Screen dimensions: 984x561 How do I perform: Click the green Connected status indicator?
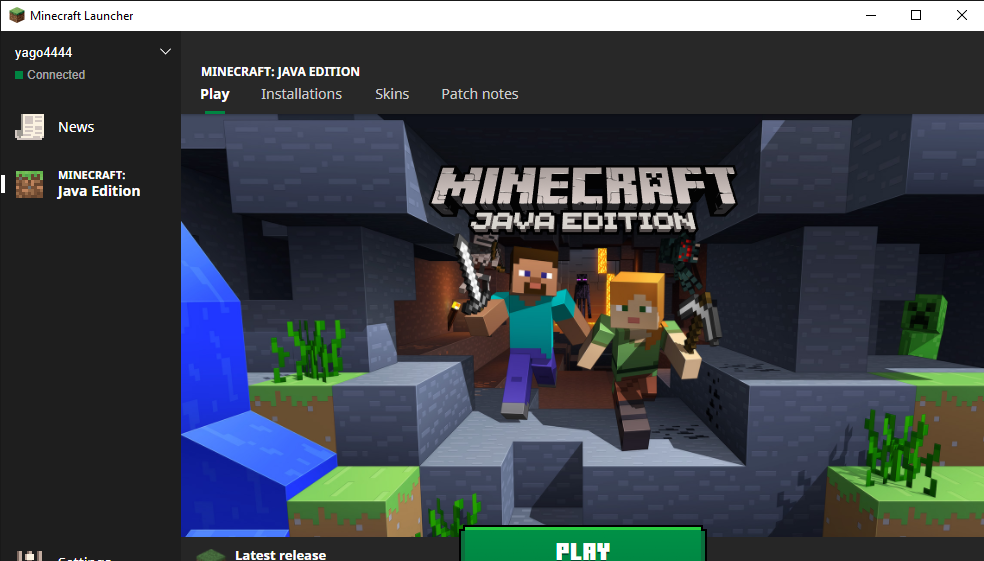[x=19, y=75]
